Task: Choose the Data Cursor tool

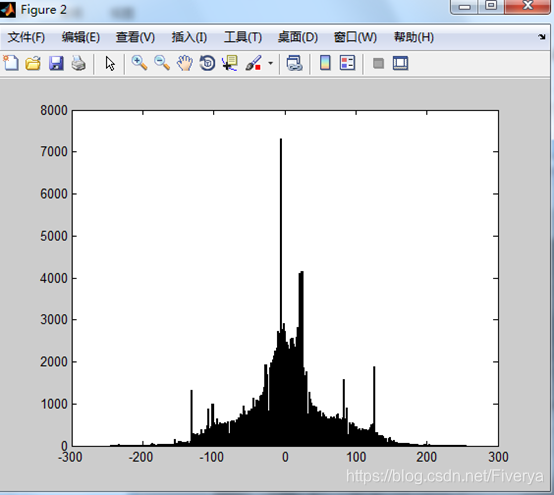Action: click(x=230, y=64)
